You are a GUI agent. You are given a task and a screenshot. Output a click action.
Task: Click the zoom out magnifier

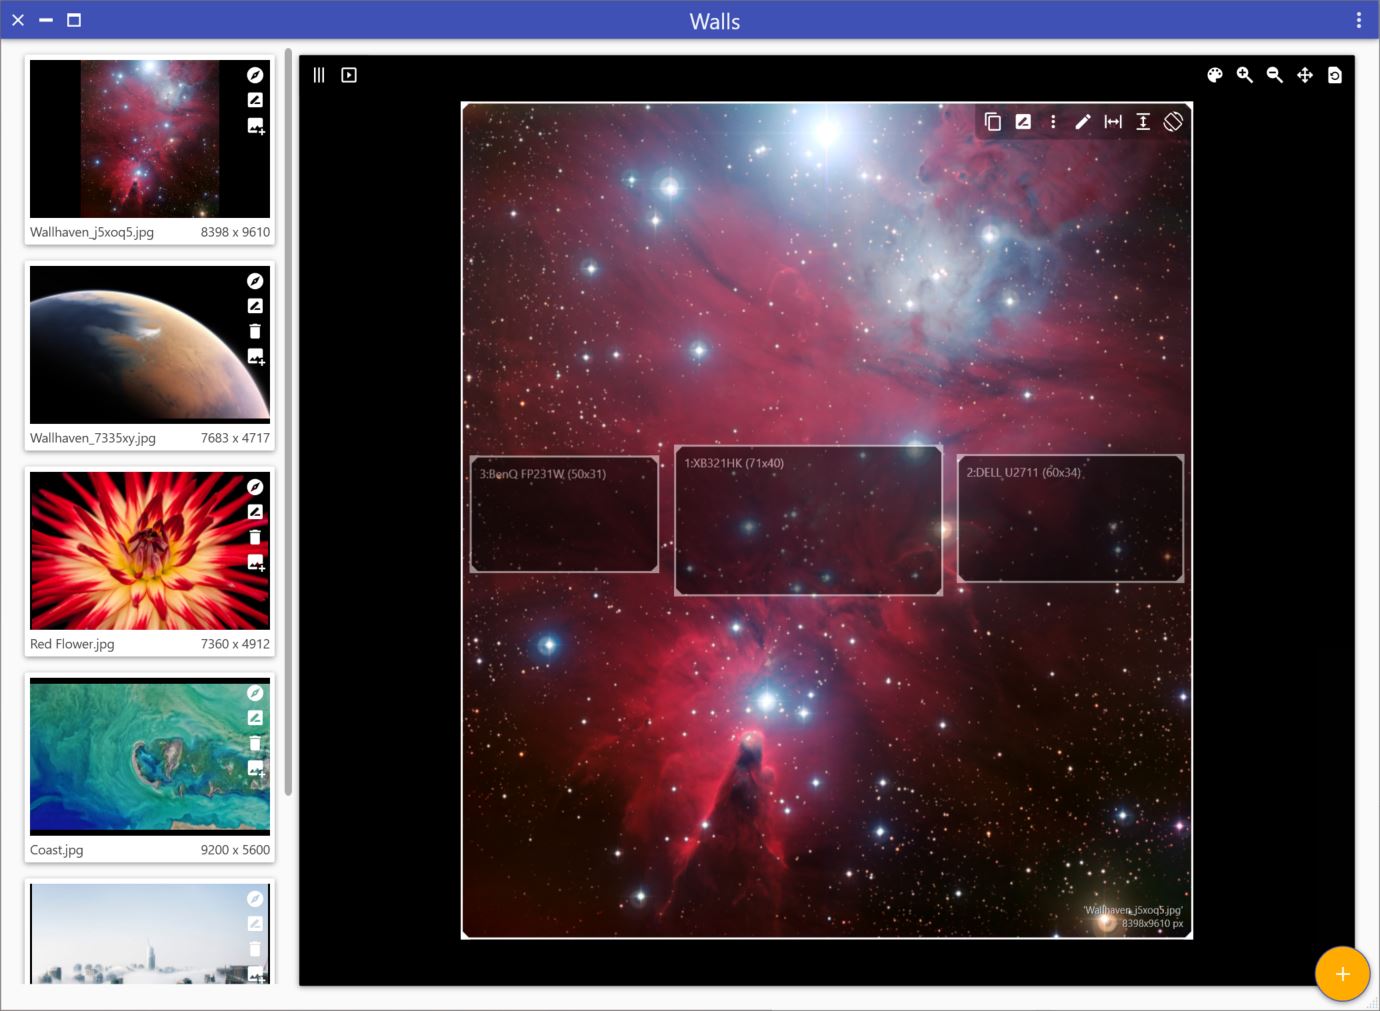point(1275,75)
